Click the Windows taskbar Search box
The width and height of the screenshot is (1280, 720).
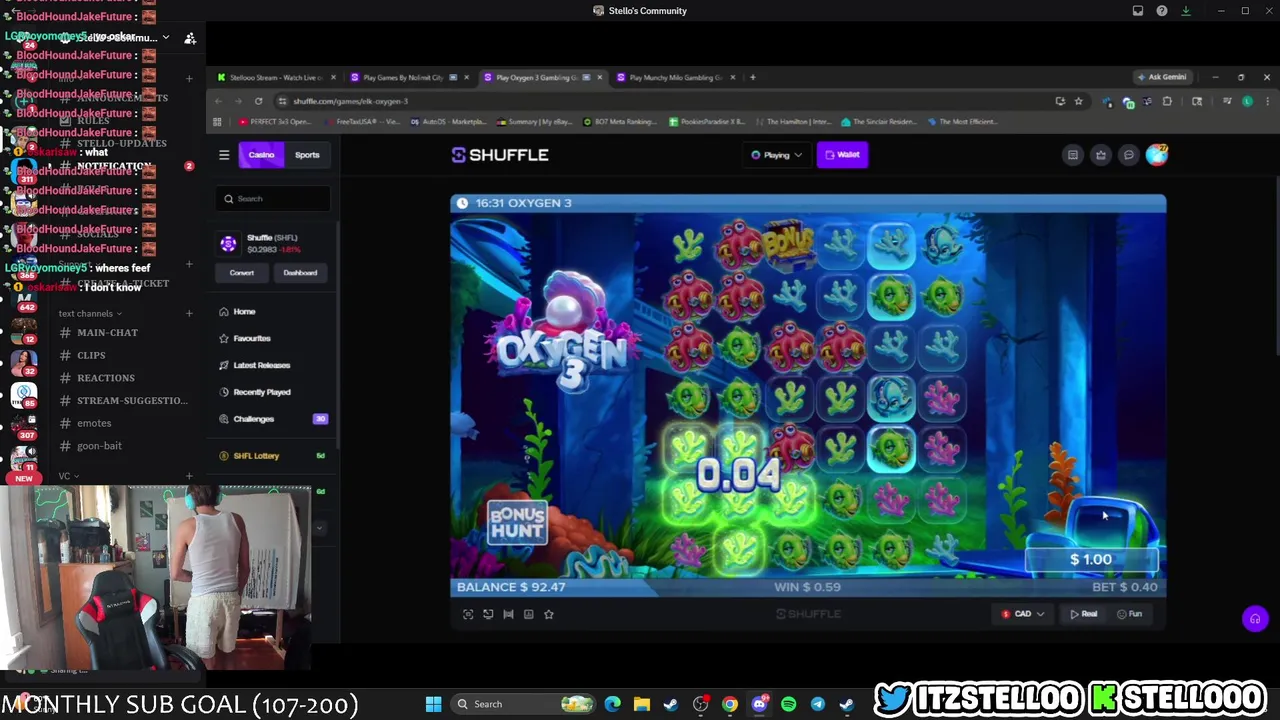[x=521, y=704]
